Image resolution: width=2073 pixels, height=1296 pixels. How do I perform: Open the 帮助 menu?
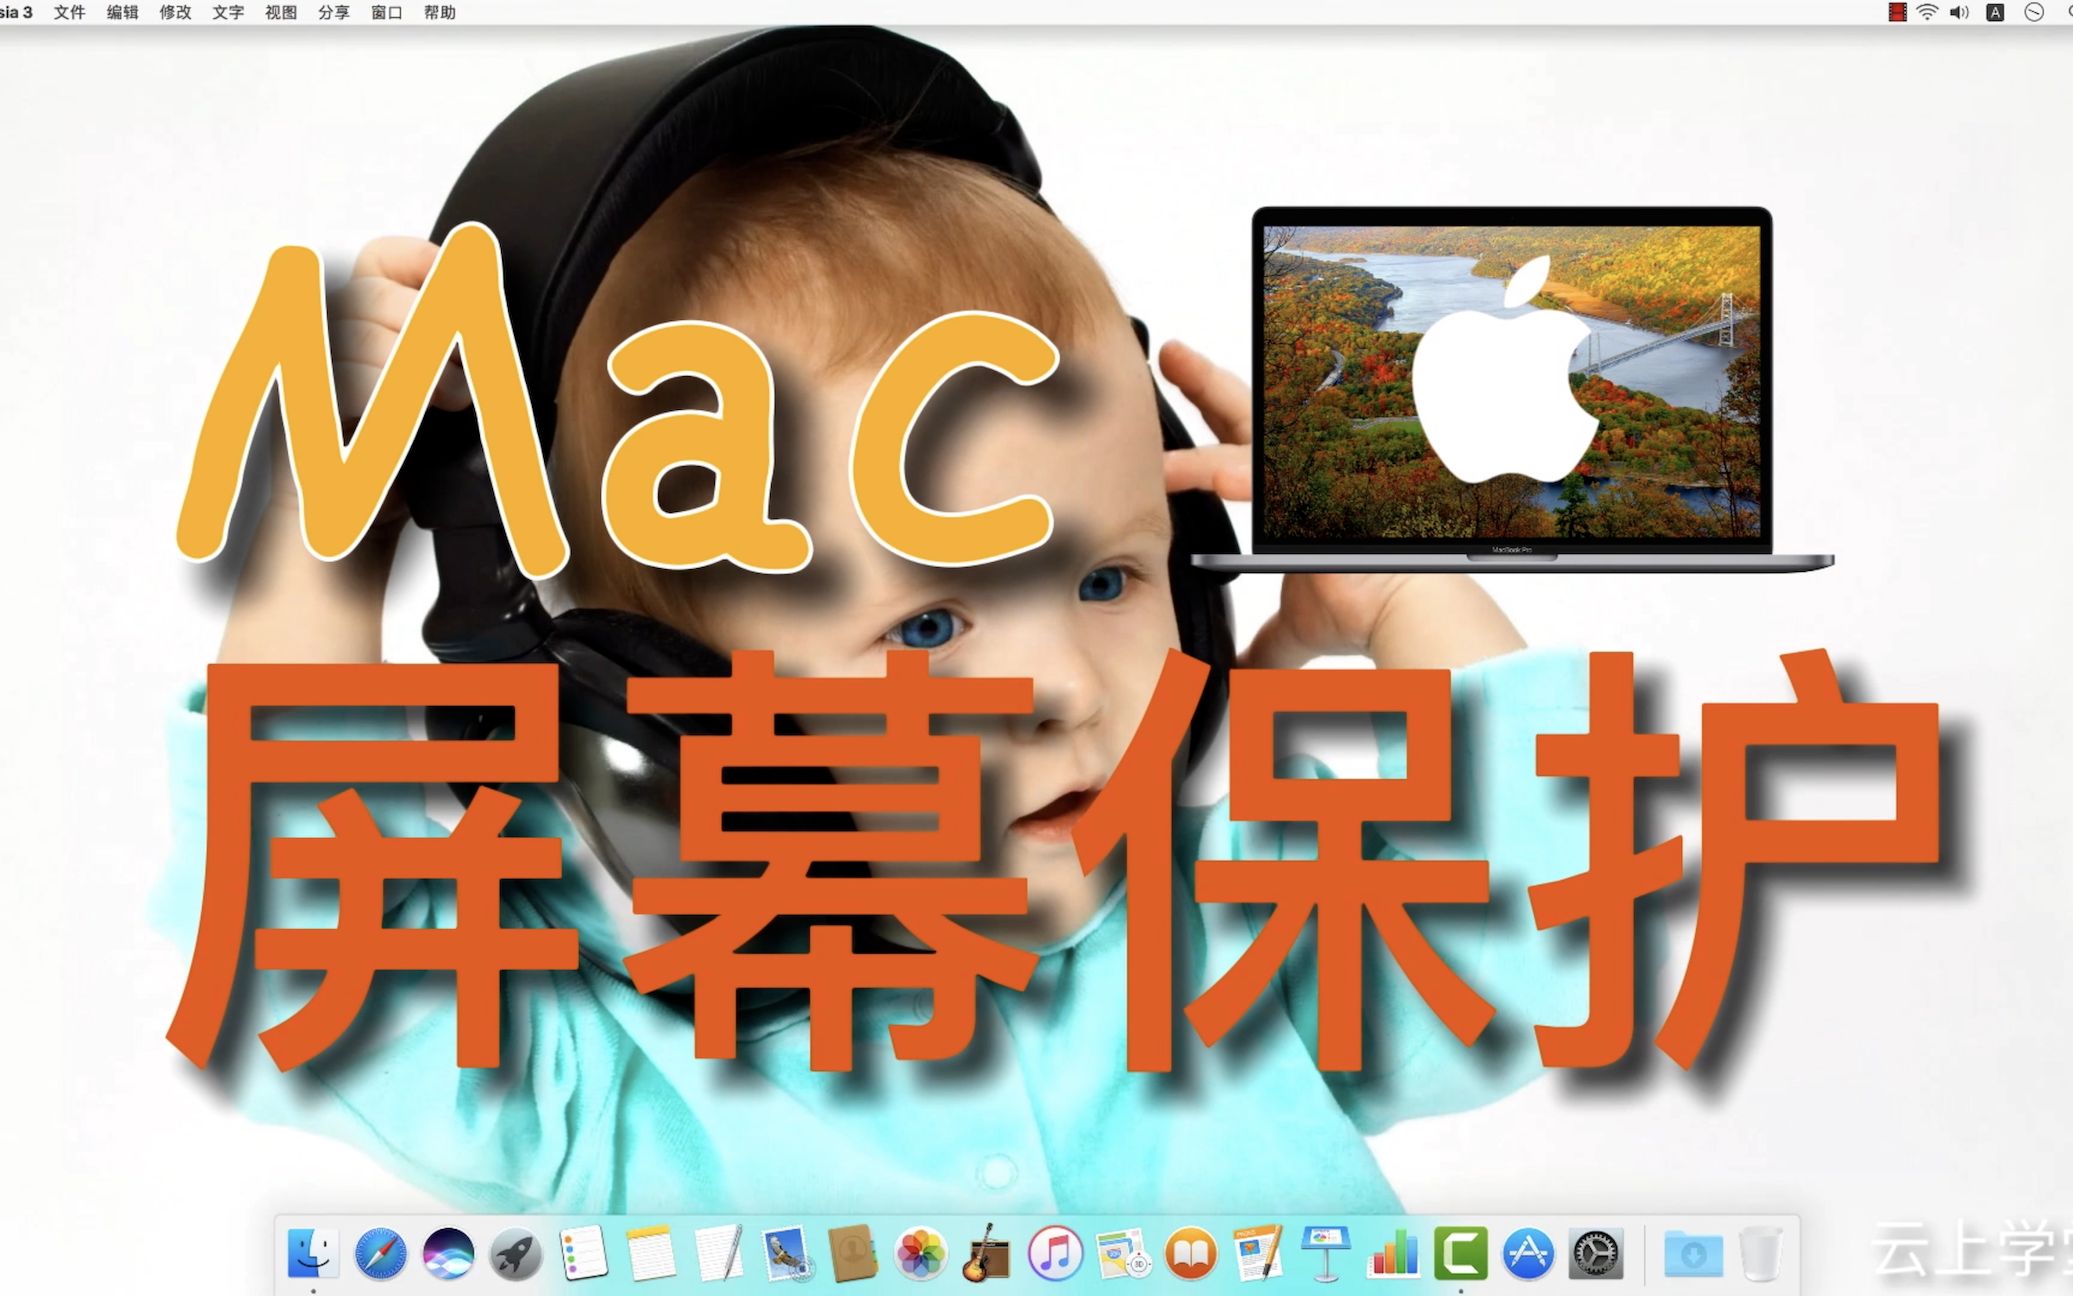click(x=440, y=12)
